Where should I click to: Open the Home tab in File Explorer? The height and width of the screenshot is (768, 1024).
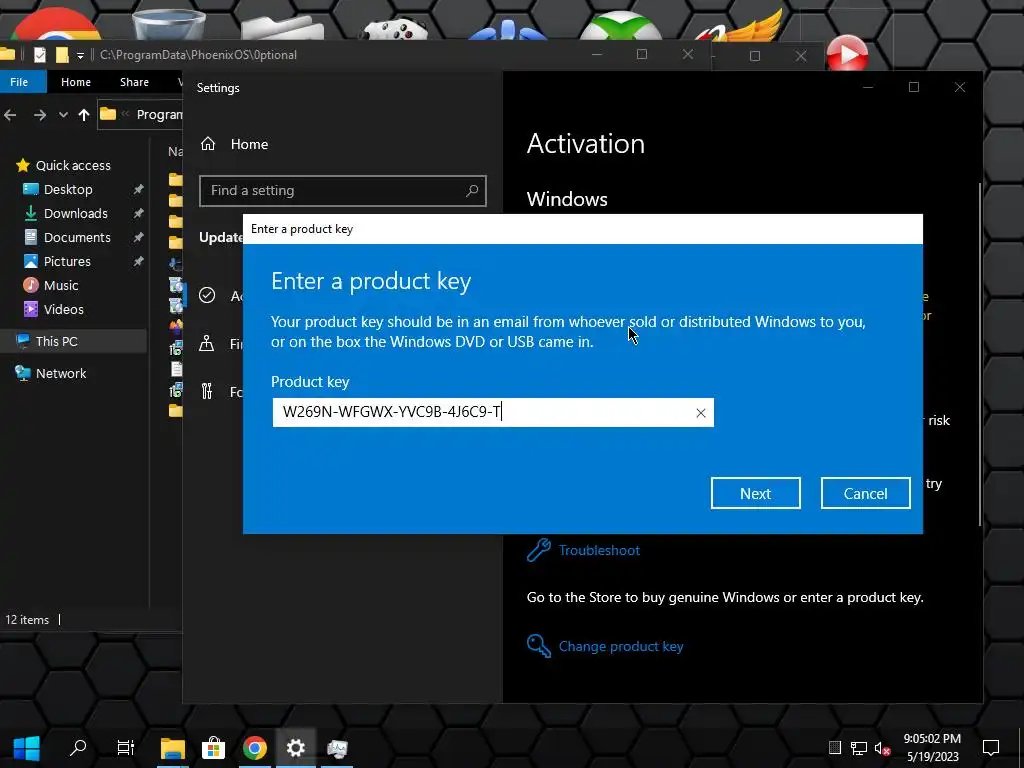click(76, 82)
